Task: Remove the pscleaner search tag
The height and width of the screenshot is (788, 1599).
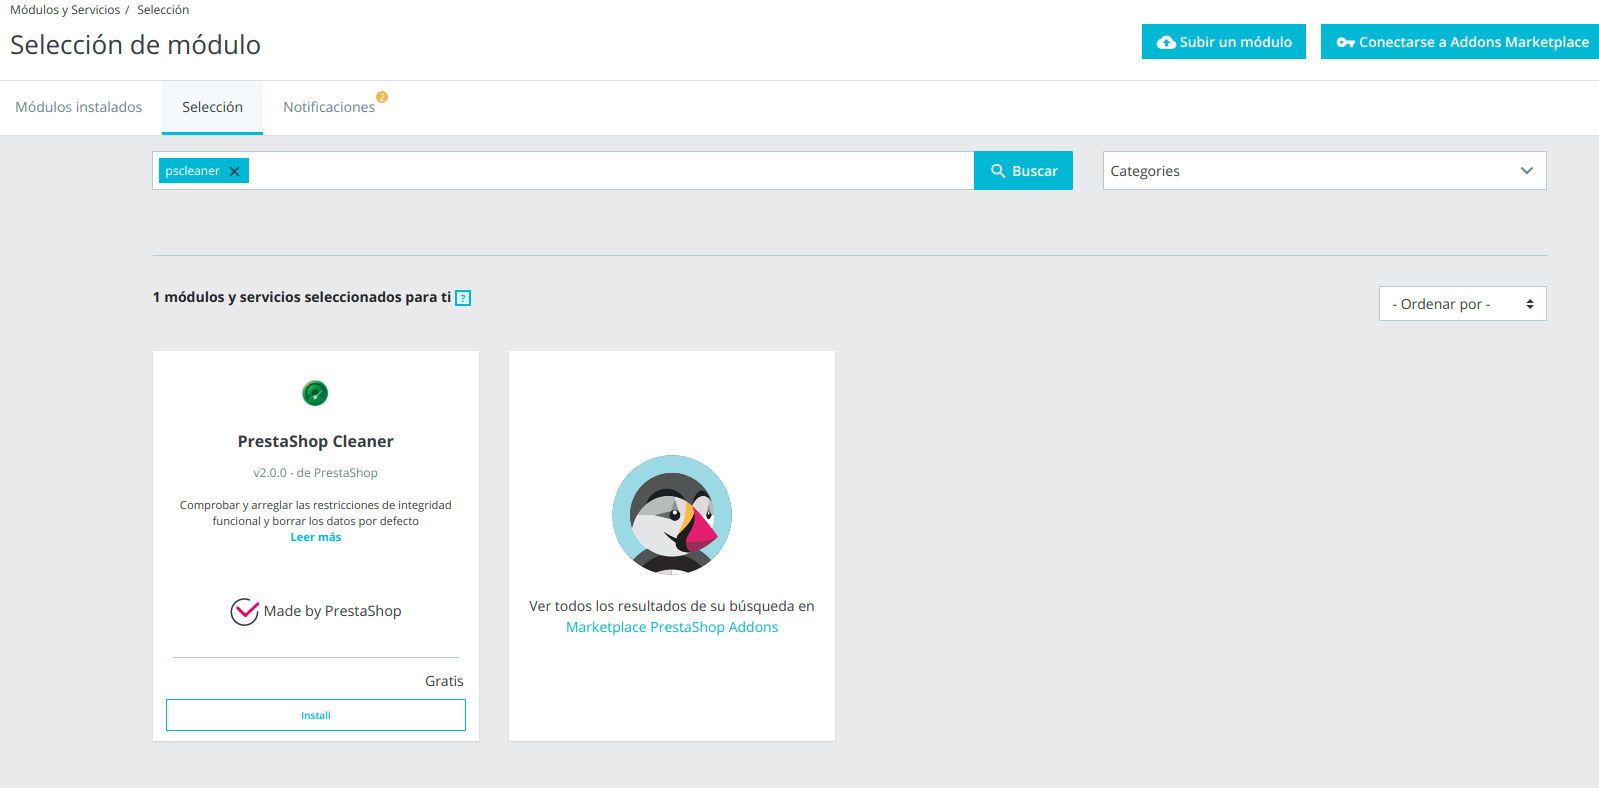Action: (234, 171)
